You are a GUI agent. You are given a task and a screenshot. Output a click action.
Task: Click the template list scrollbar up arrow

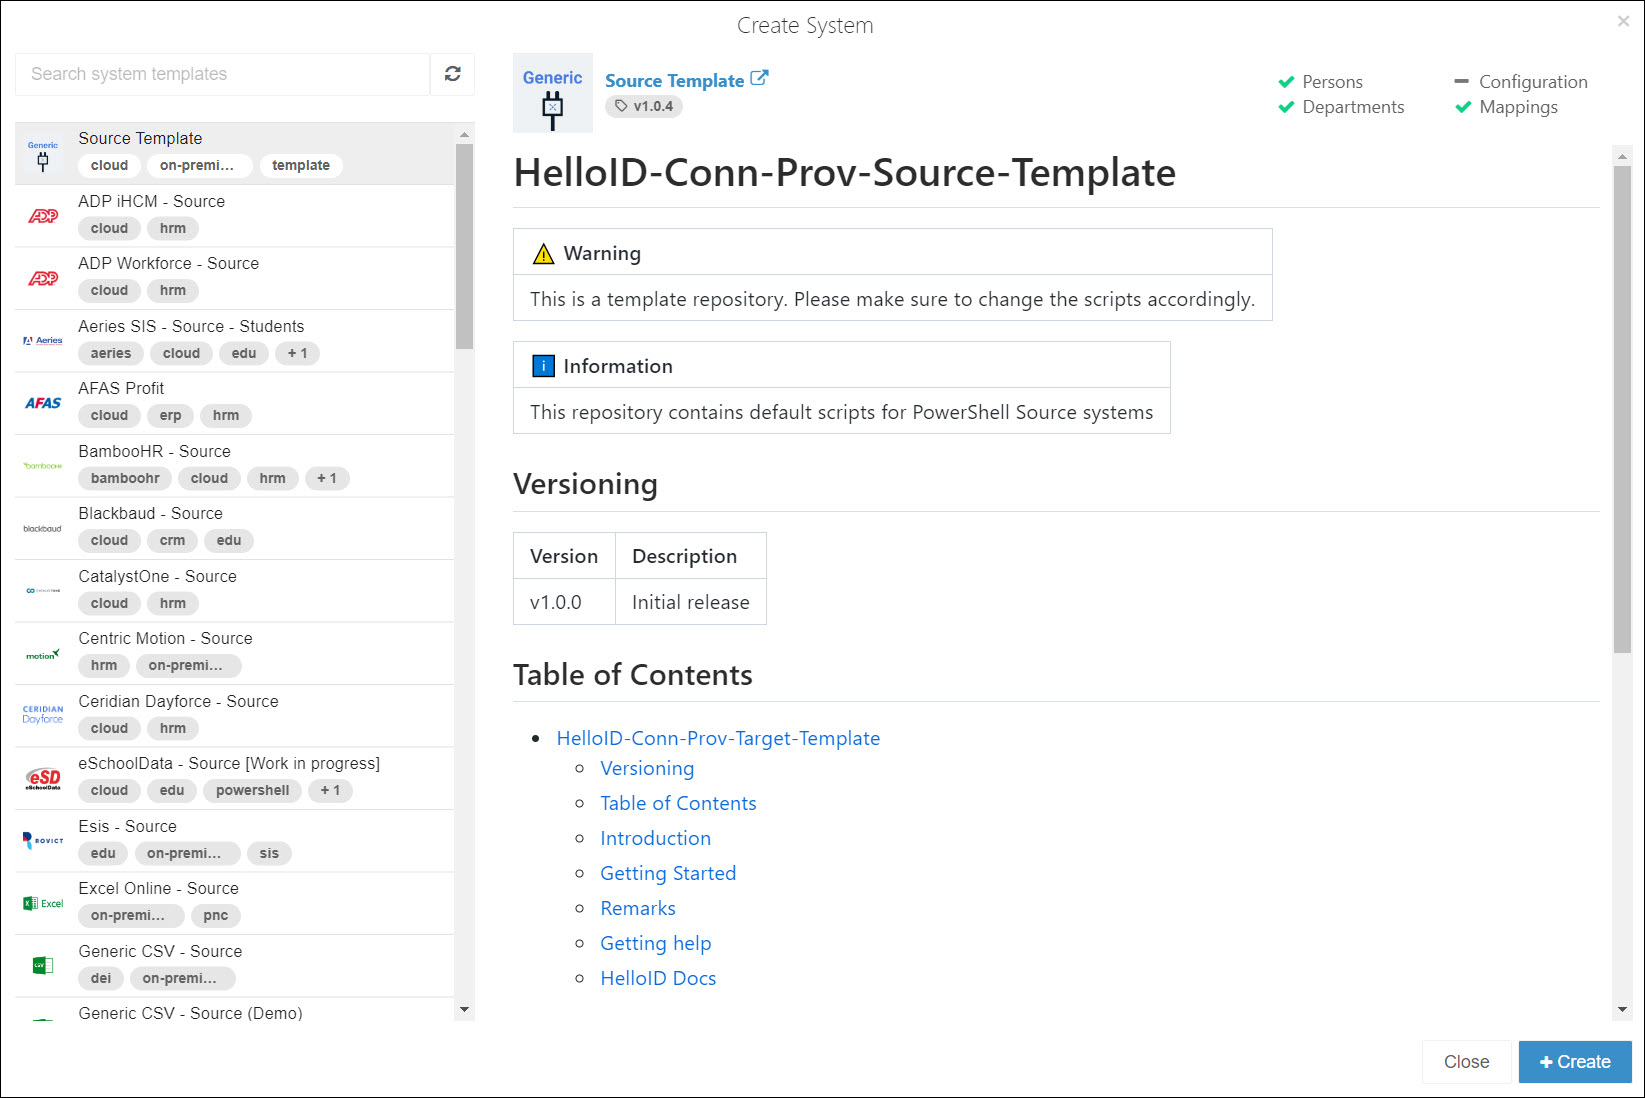tap(464, 134)
